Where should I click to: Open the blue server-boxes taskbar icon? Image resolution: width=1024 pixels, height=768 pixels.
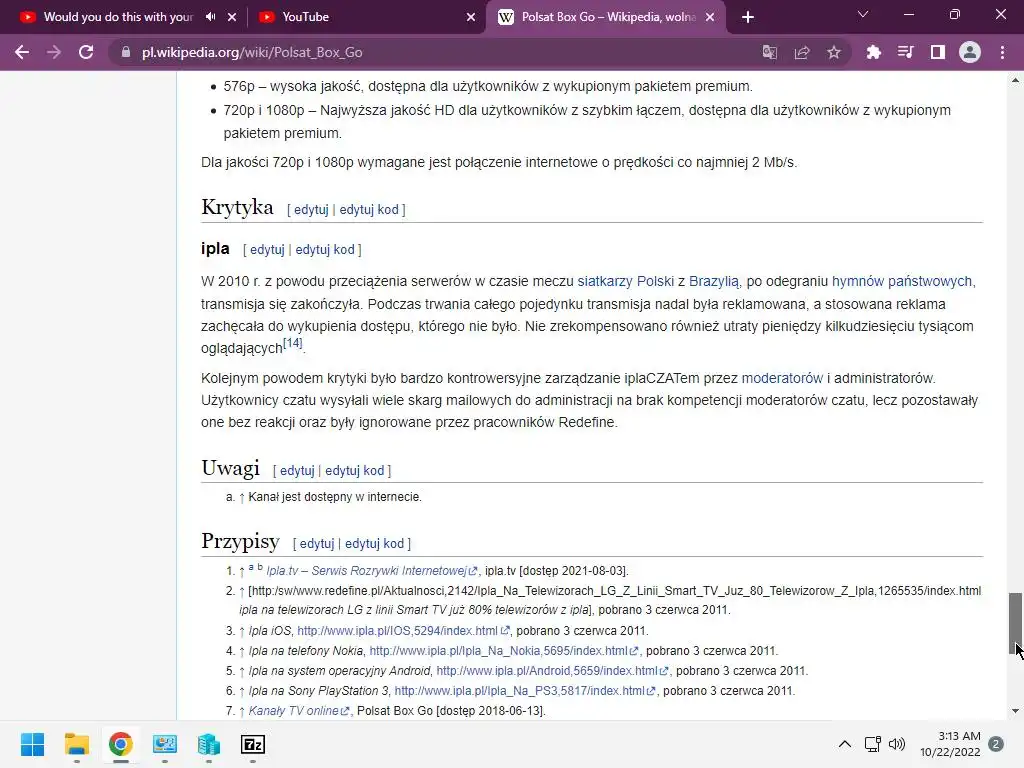(208, 744)
